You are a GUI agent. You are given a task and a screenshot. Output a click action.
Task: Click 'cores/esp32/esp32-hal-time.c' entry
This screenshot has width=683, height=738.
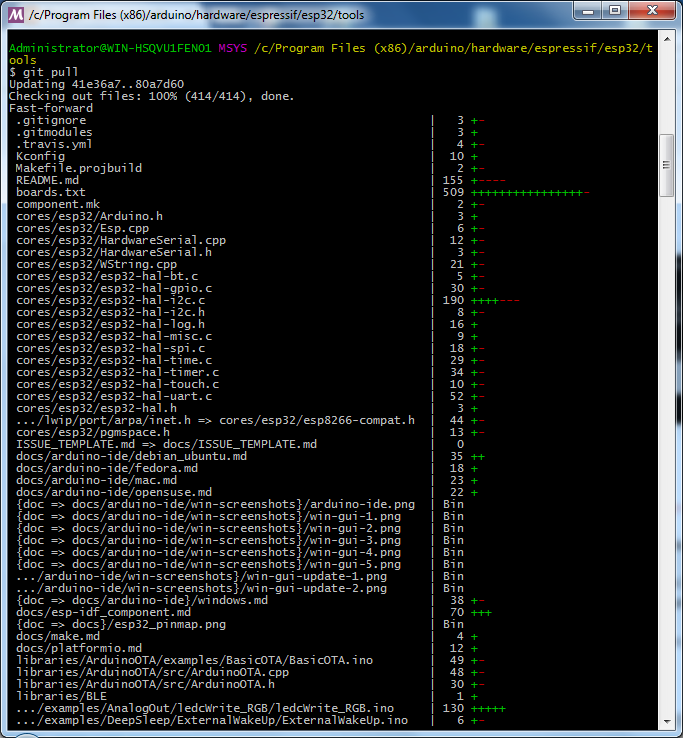[114, 361]
